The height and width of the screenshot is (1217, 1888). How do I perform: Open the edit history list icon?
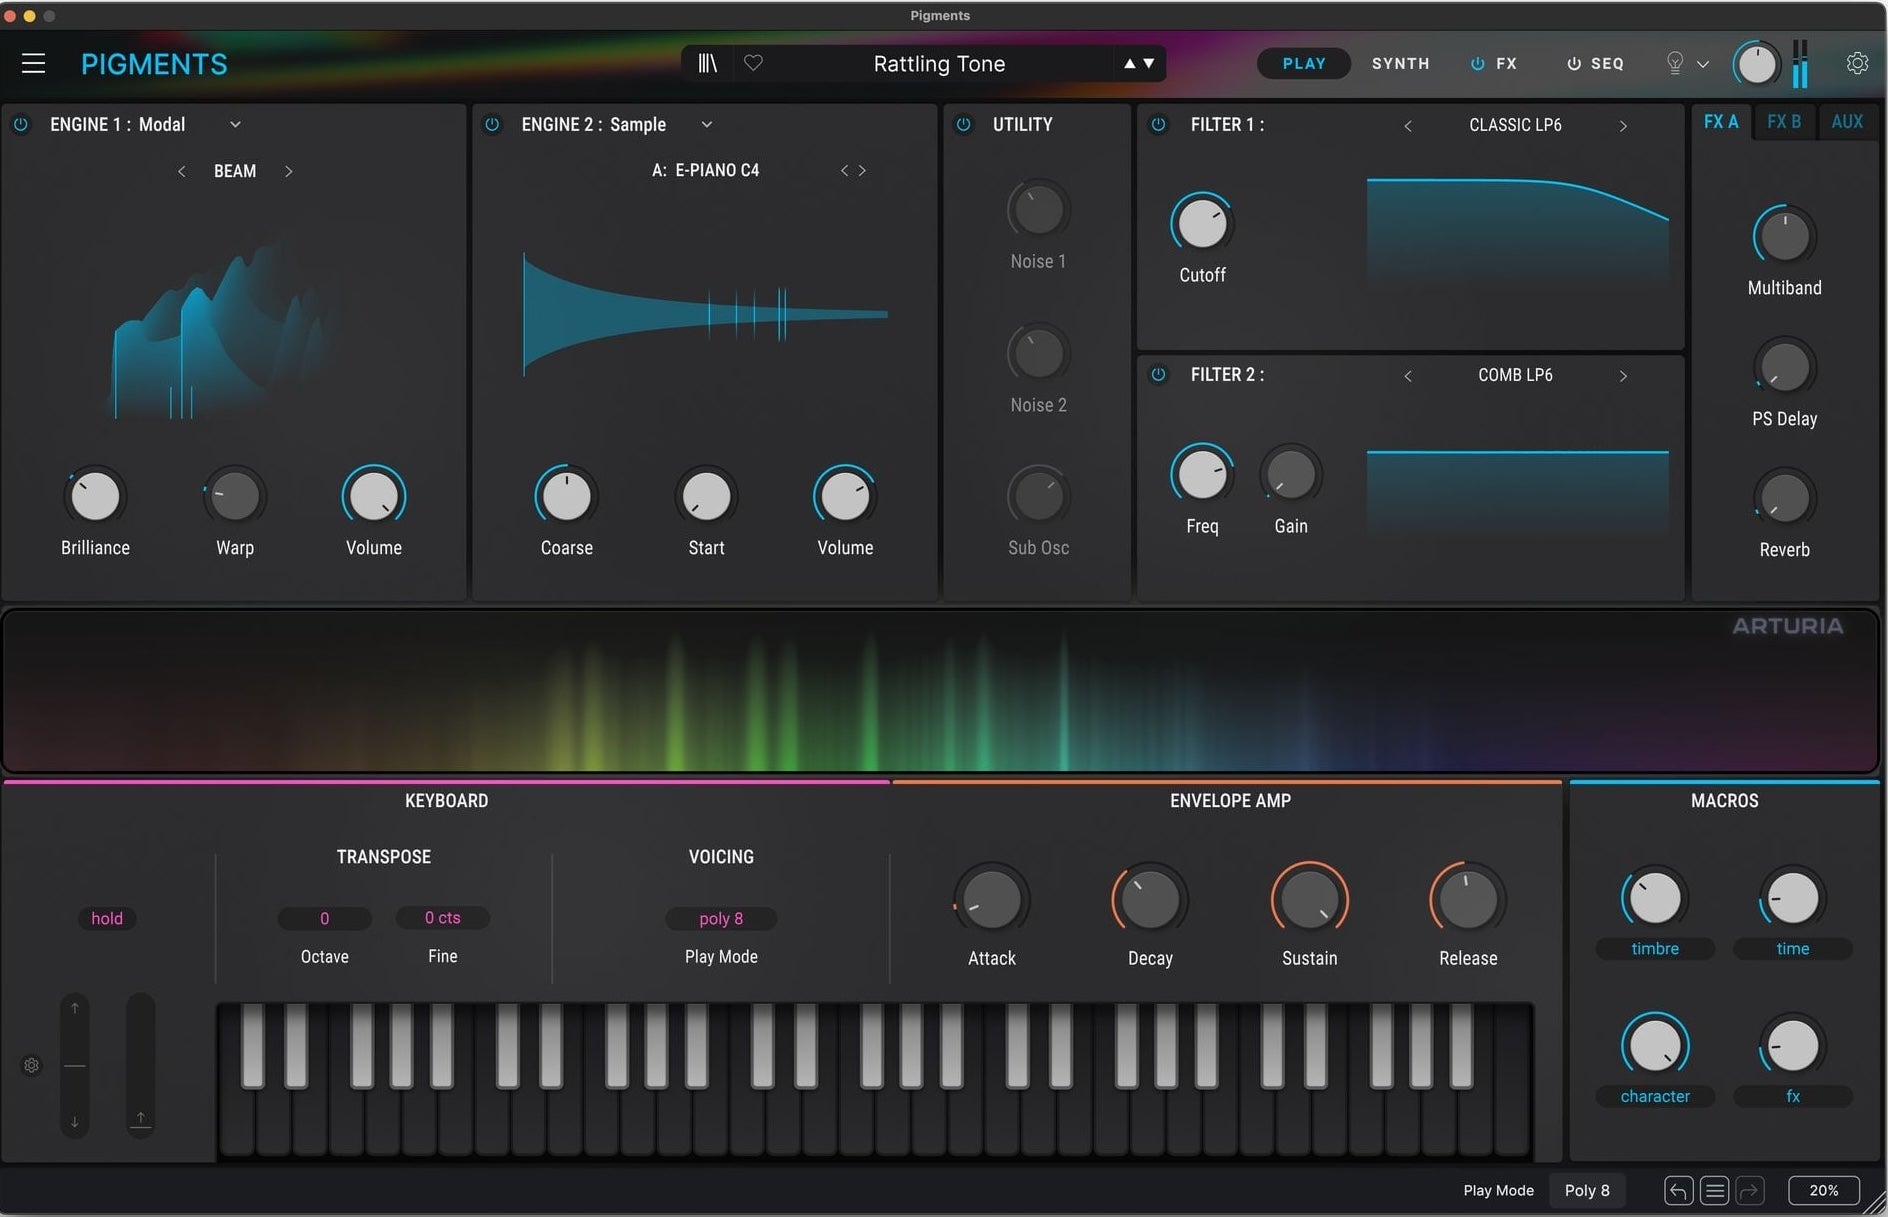pyautogui.click(x=1714, y=1190)
